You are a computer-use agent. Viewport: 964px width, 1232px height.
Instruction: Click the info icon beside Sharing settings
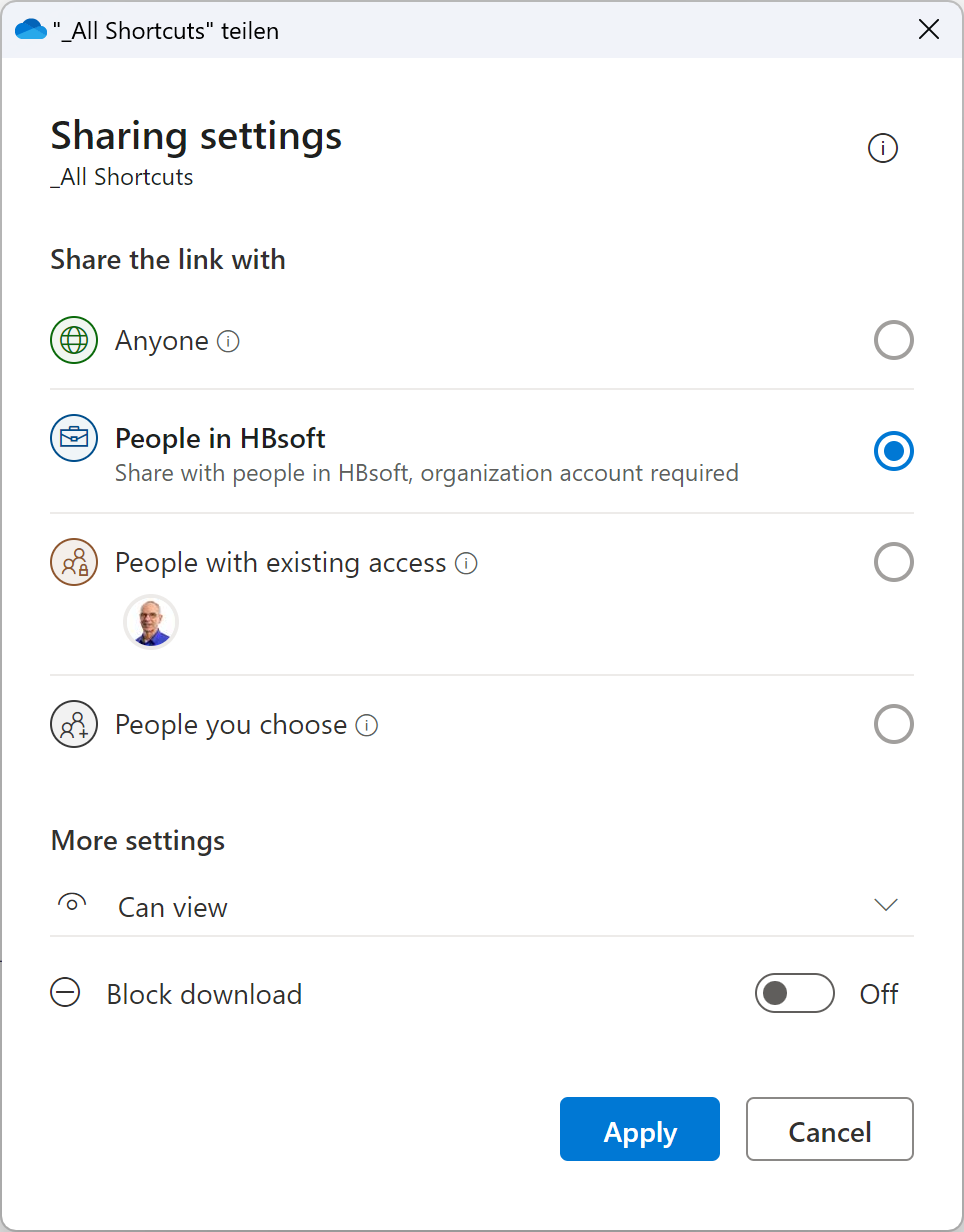882,149
